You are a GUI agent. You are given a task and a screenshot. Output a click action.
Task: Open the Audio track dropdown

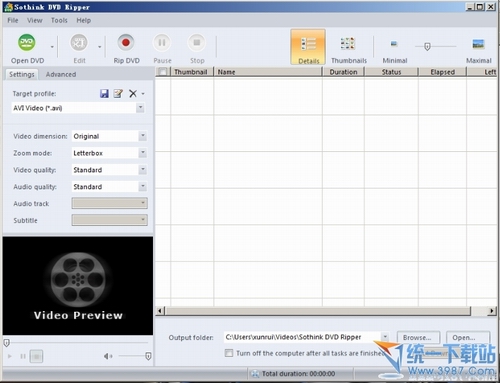coord(109,203)
